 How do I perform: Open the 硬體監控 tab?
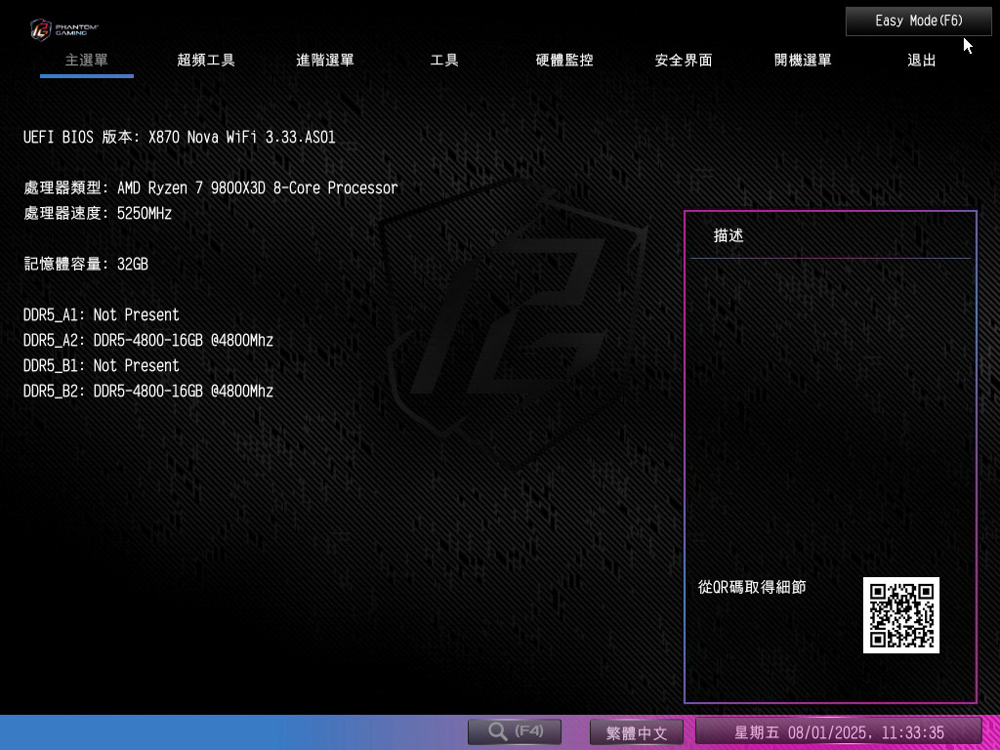[x=564, y=60]
